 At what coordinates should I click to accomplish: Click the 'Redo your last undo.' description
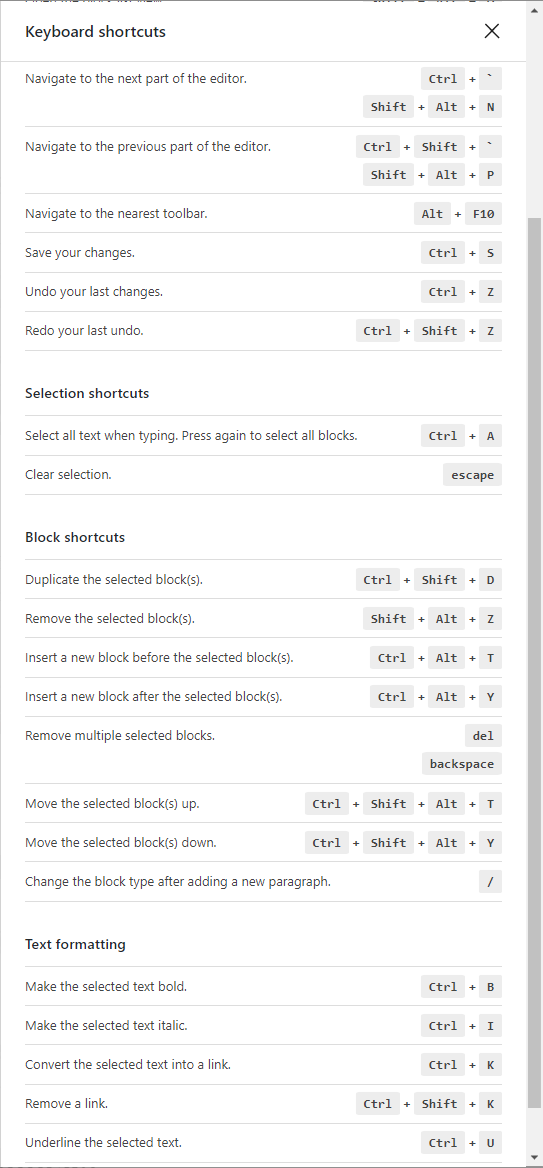click(84, 330)
